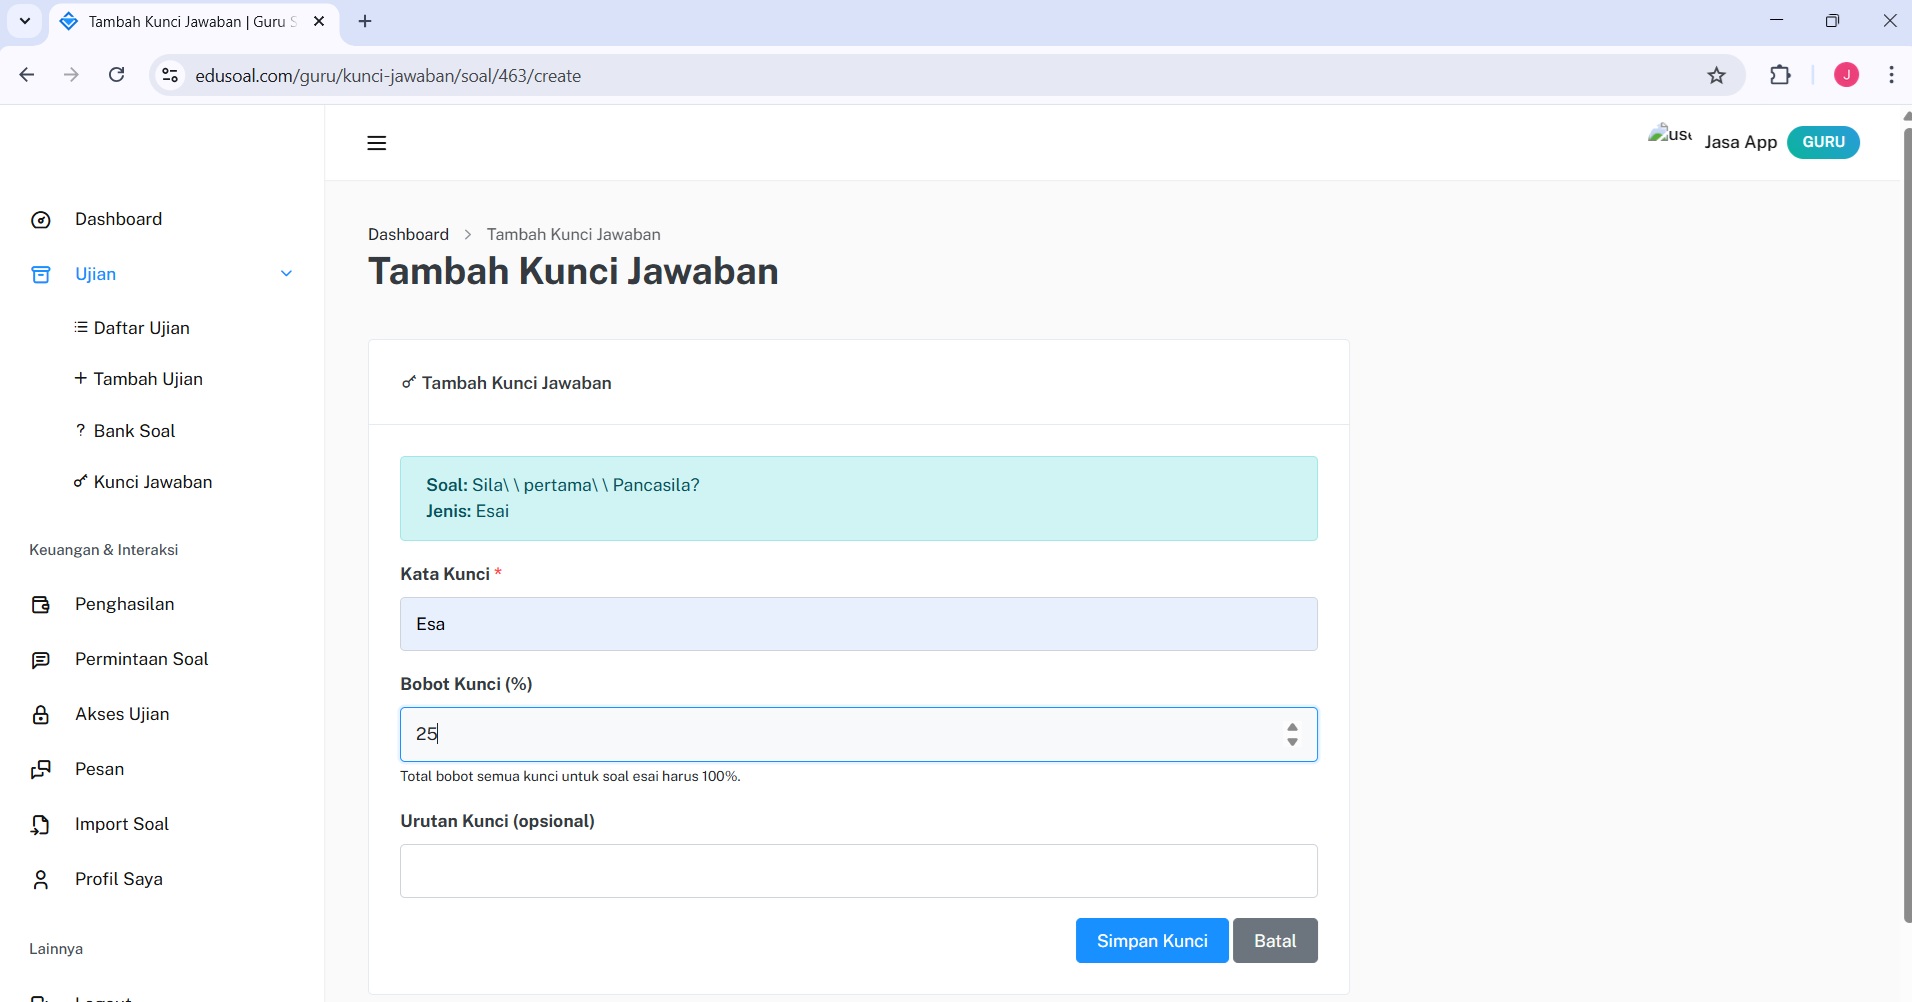The width and height of the screenshot is (1912, 1002).
Task: Click the Kata Kunci text field
Action: point(858,624)
